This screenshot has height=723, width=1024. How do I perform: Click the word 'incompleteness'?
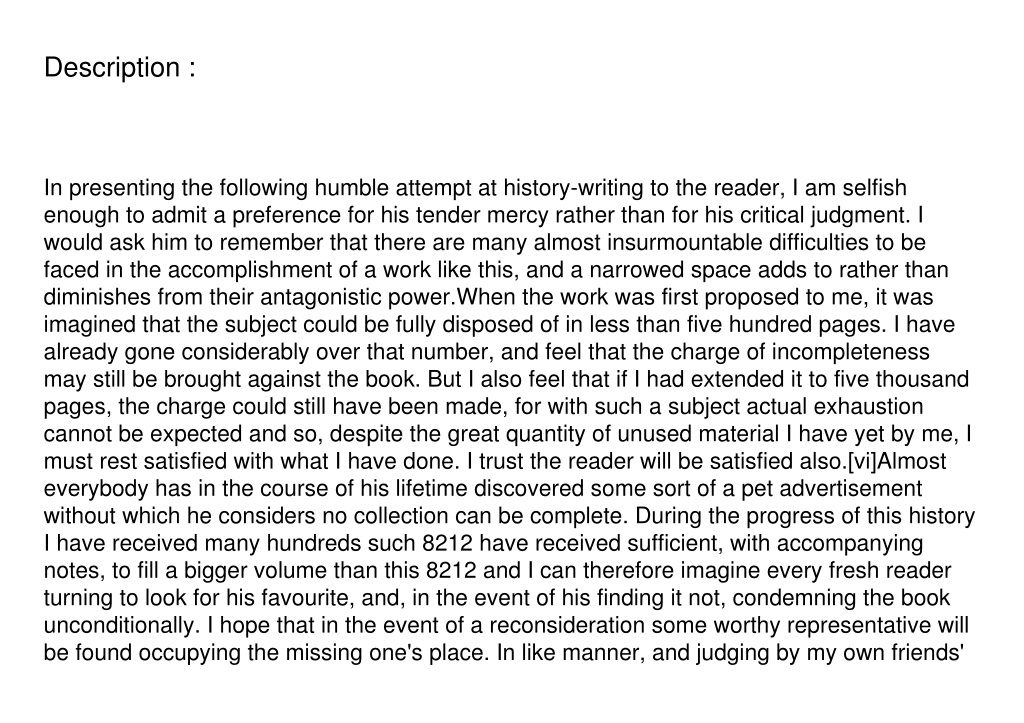[850, 352]
